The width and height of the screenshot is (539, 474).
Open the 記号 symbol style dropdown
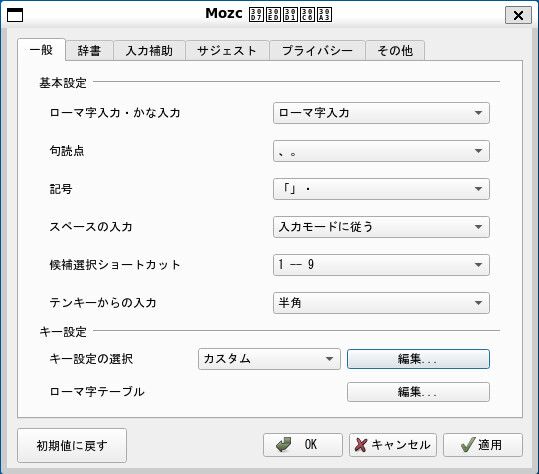(381, 189)
